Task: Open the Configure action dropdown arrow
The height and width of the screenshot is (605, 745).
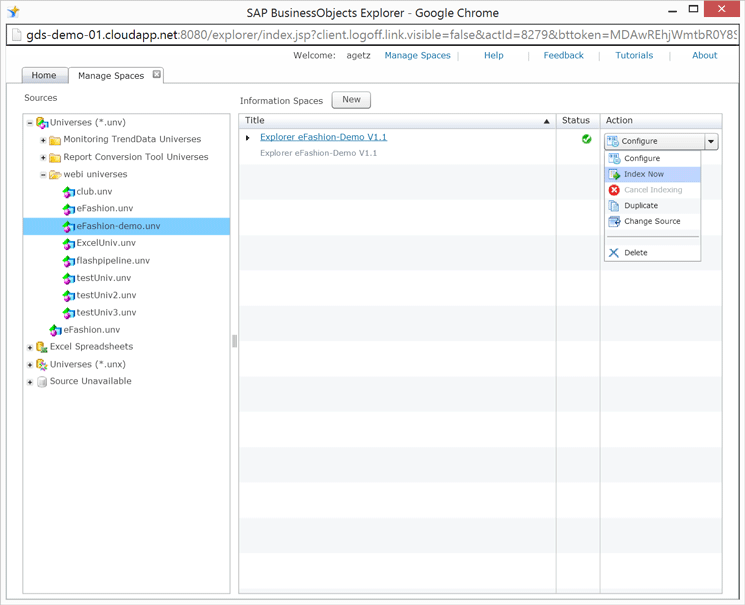Action: click(x=711, y=141)
